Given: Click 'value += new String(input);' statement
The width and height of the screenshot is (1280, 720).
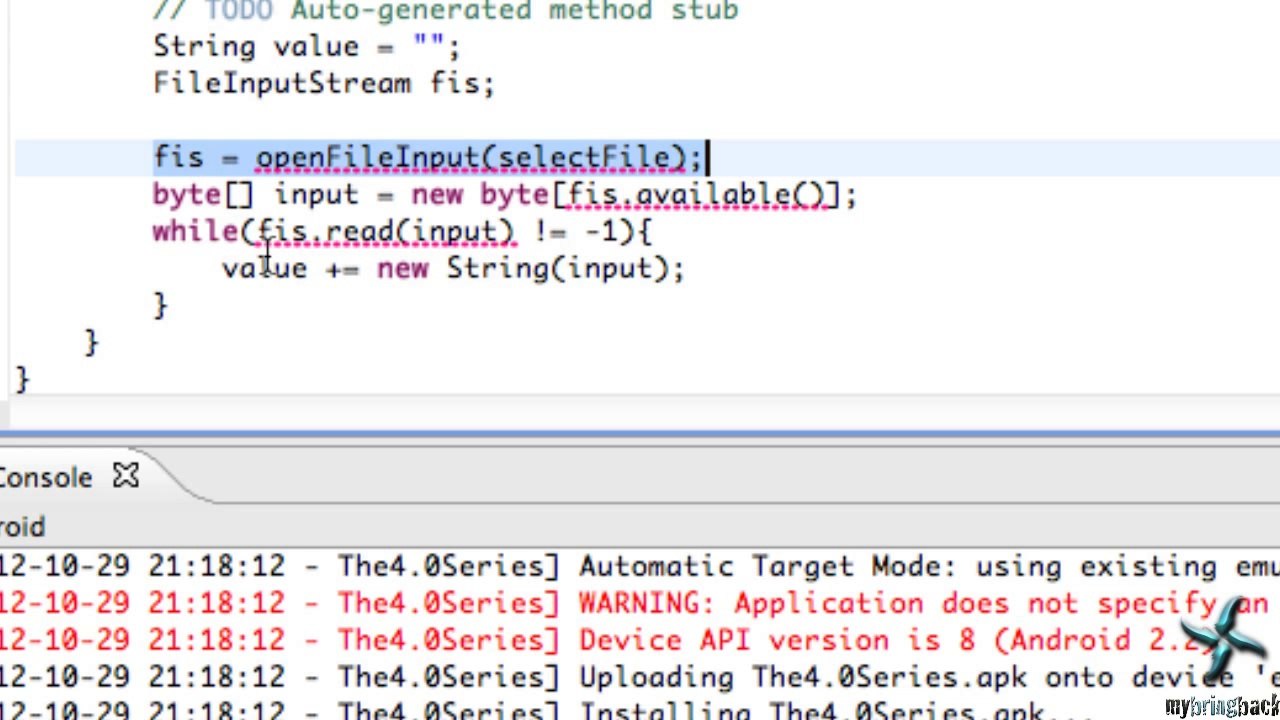Looking at the screenshot, I should coord(453,269).
